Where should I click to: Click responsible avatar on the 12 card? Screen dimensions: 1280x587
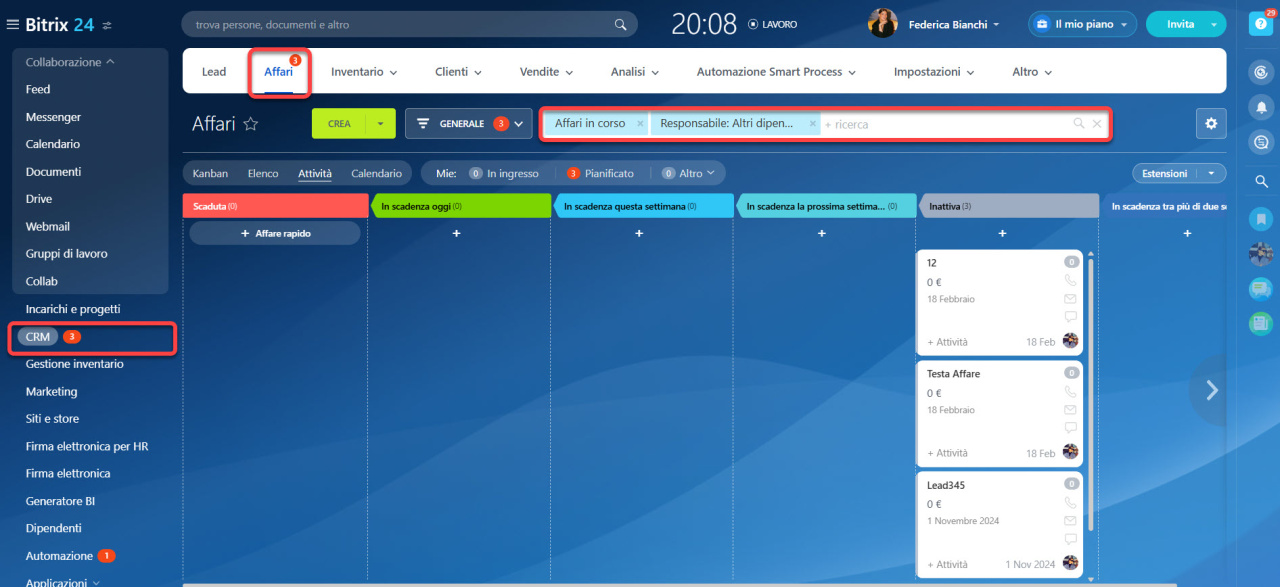pyautogui.click(x=1071, y=341)
